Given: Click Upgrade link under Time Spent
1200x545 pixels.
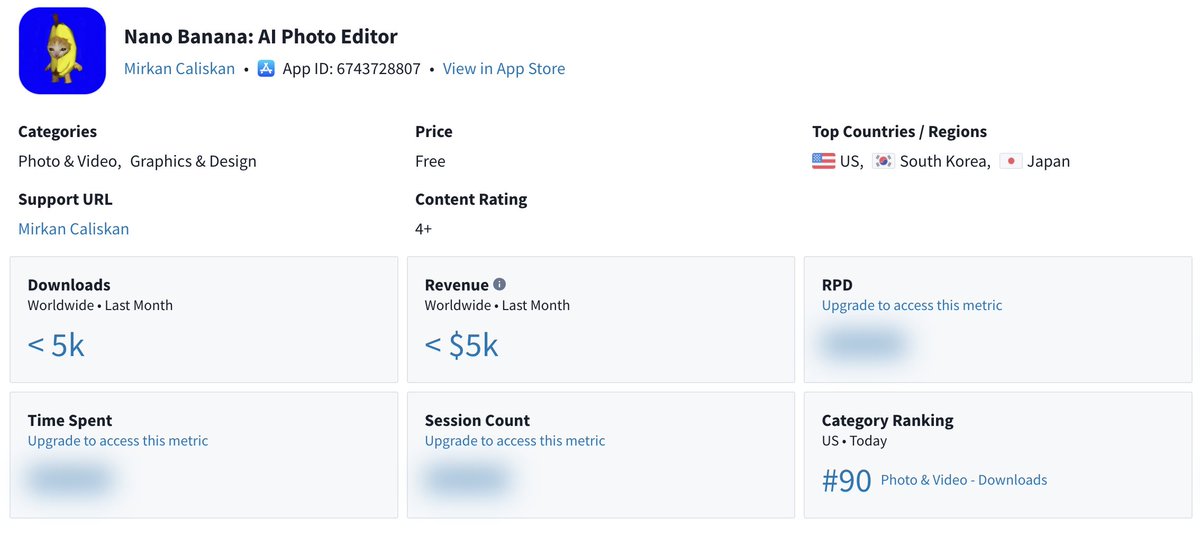Looking at the screenshot, I should (x=118, y=440).
